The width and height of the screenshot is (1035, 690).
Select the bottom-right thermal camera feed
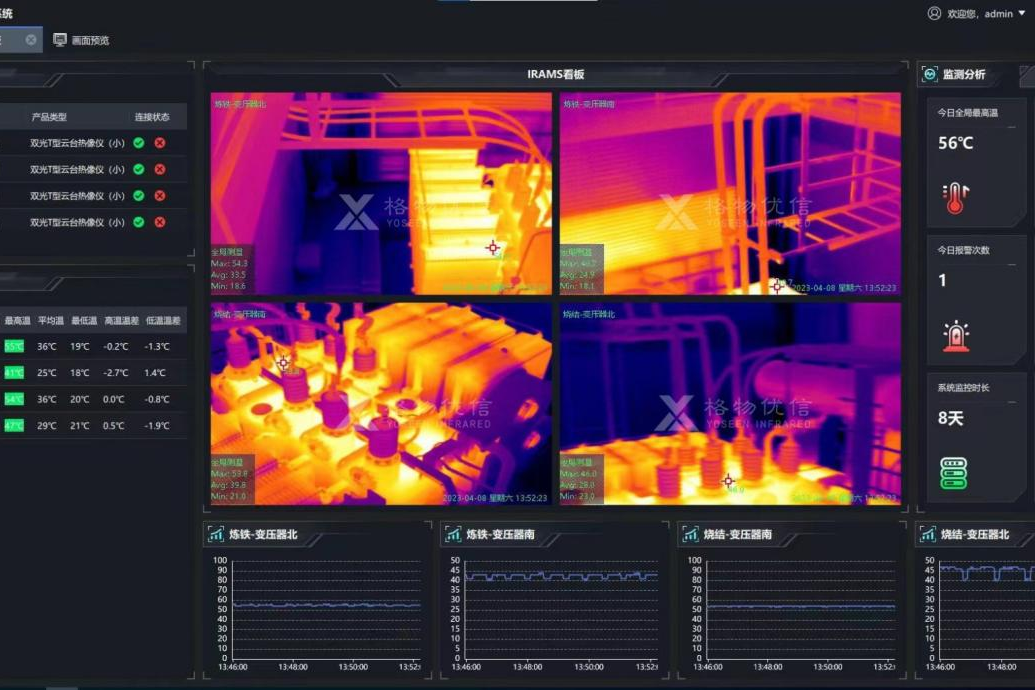(730, 403)
